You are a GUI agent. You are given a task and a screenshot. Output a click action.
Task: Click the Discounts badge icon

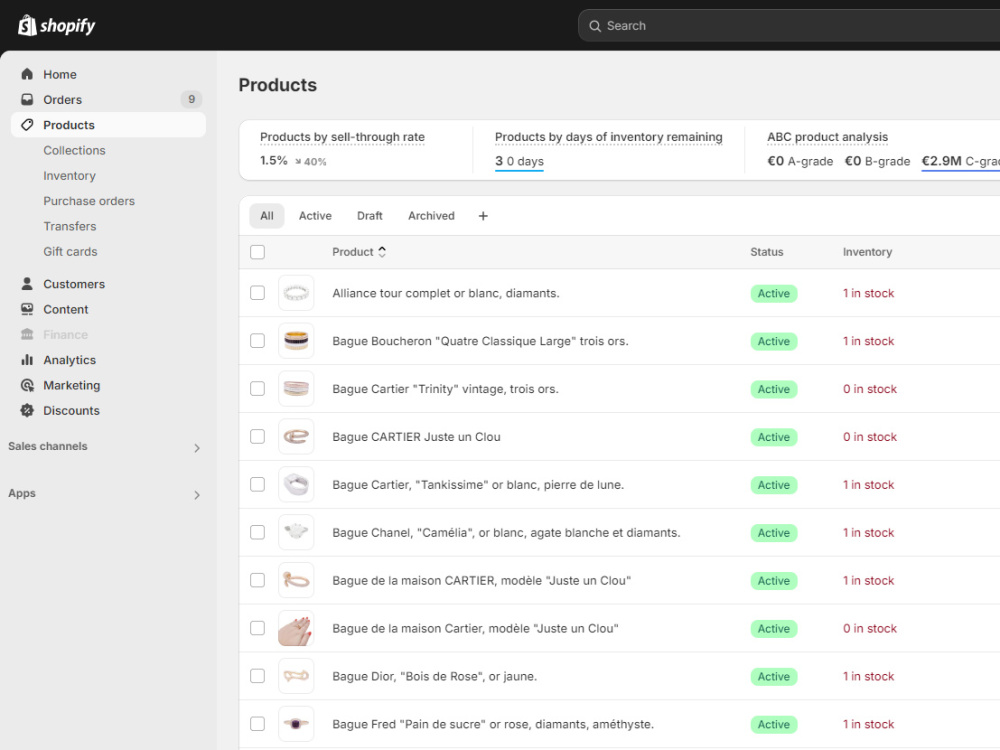[27, 411]
